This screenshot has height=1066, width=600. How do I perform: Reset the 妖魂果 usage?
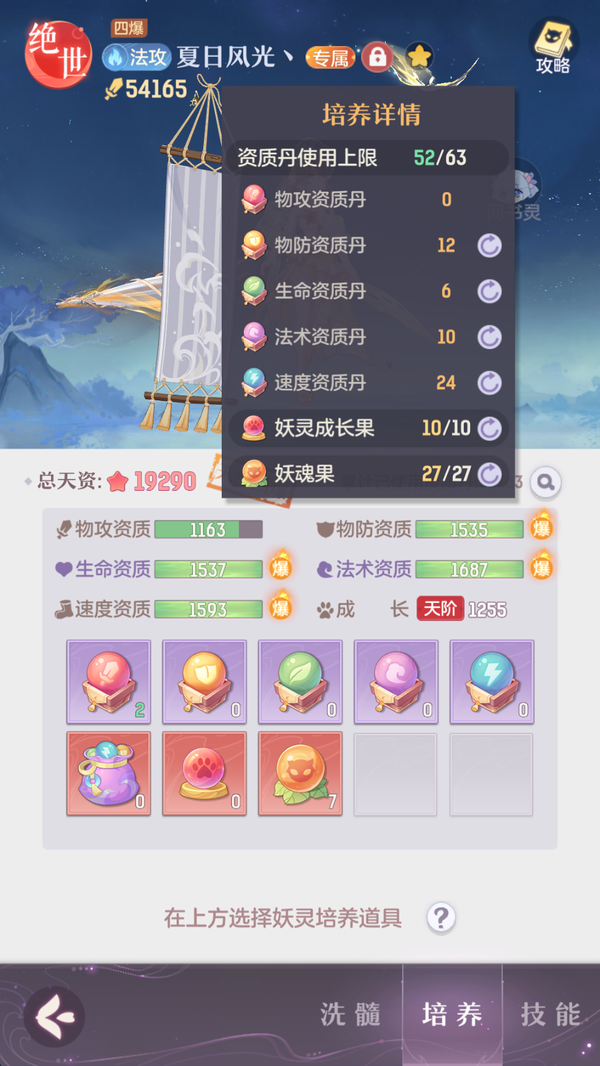[x=489, y=474]
